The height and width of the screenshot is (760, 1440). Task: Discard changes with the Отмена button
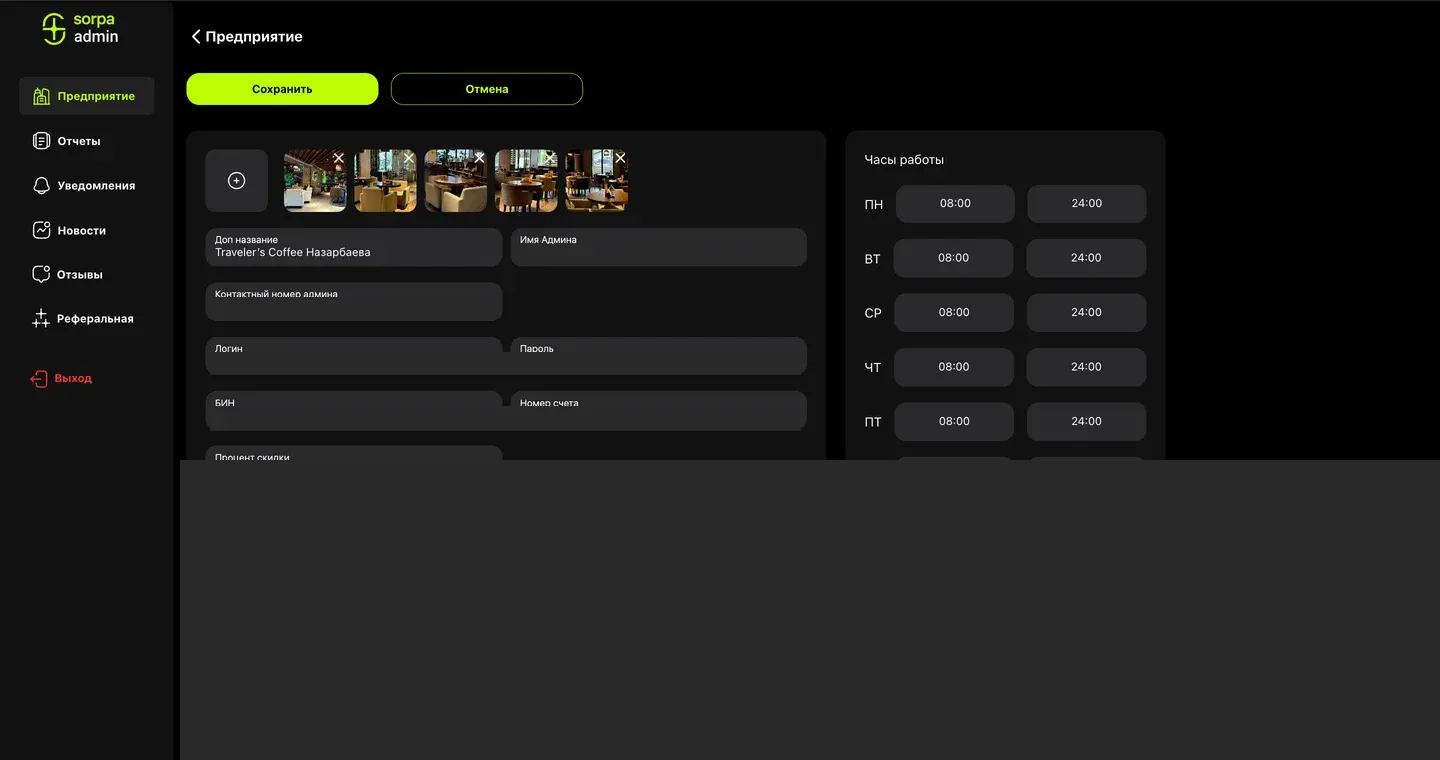pos(487,89)
